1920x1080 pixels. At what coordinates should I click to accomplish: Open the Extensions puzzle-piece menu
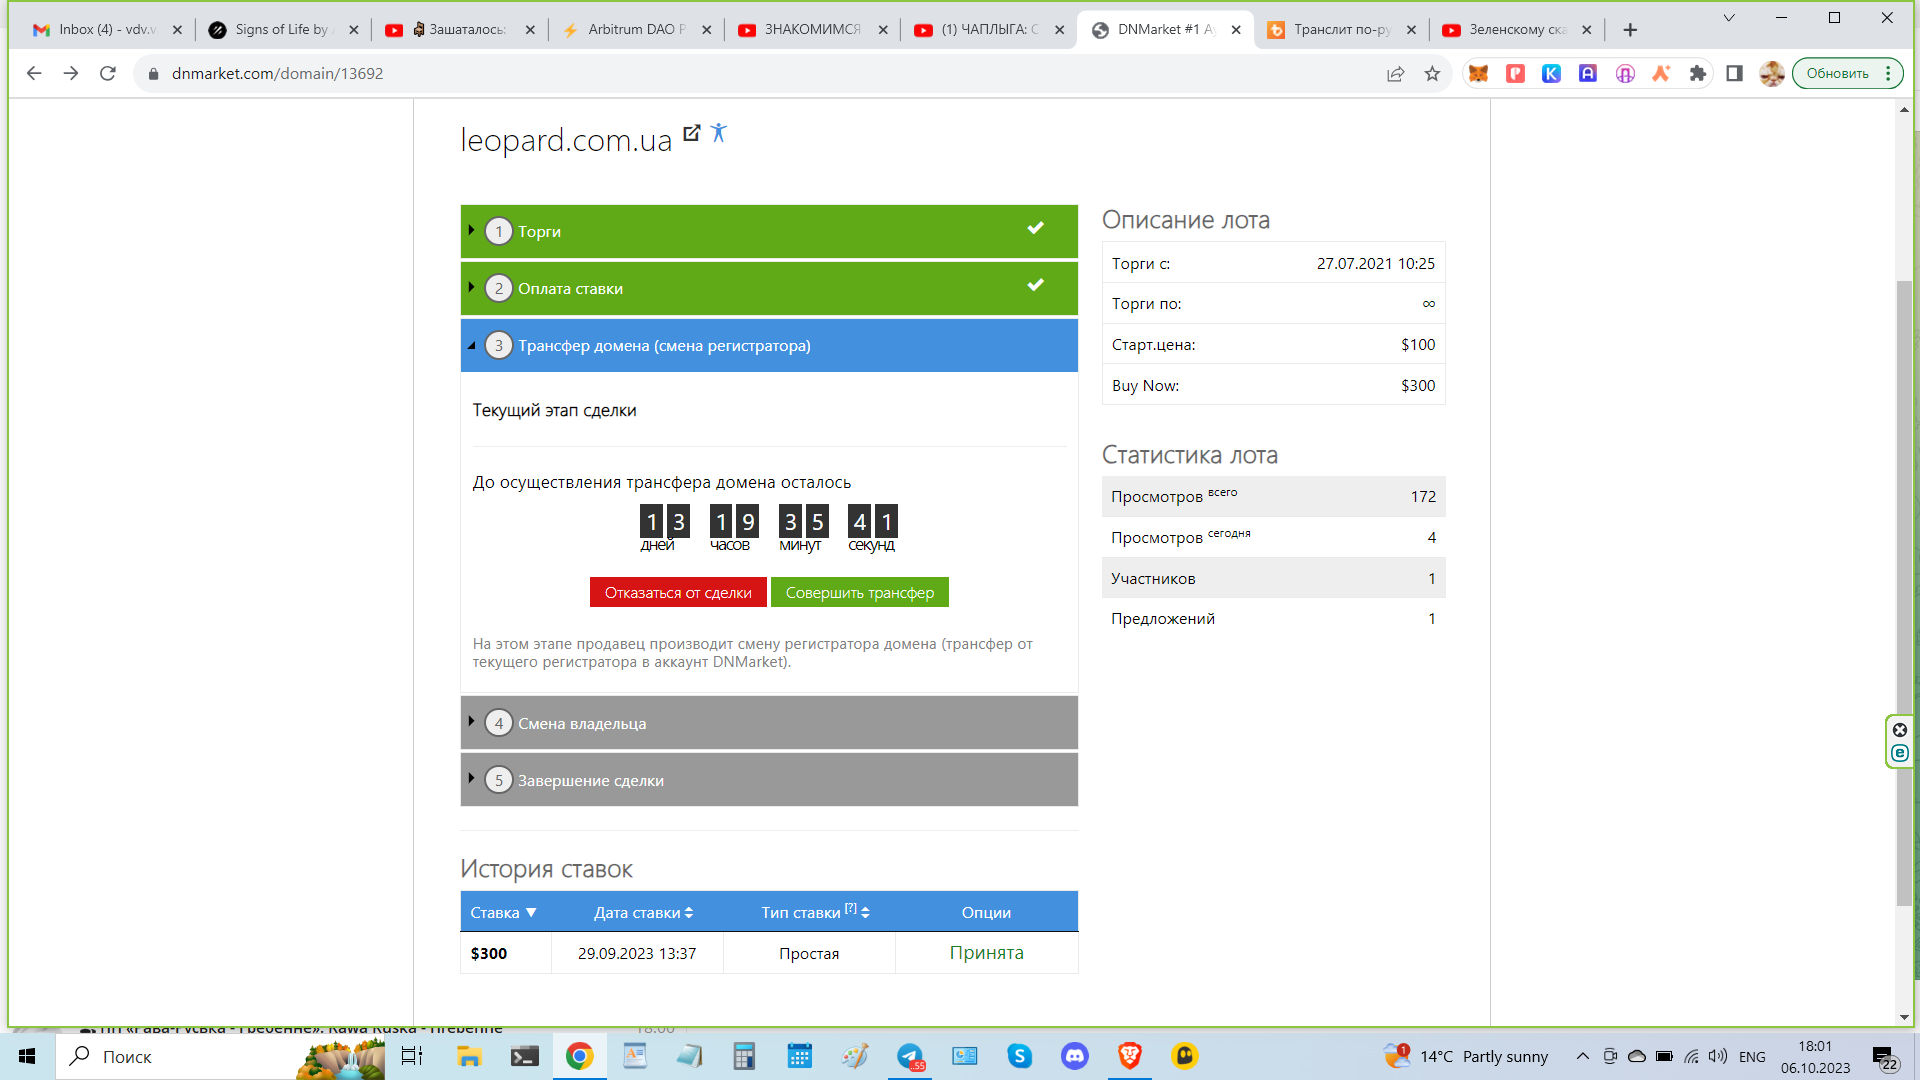(1697, 73)
